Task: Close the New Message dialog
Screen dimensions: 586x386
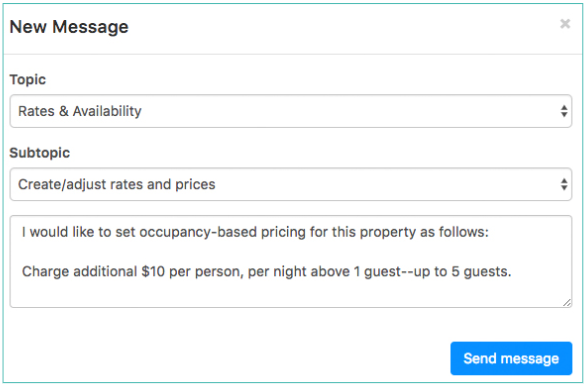Action: pos(565,24)
